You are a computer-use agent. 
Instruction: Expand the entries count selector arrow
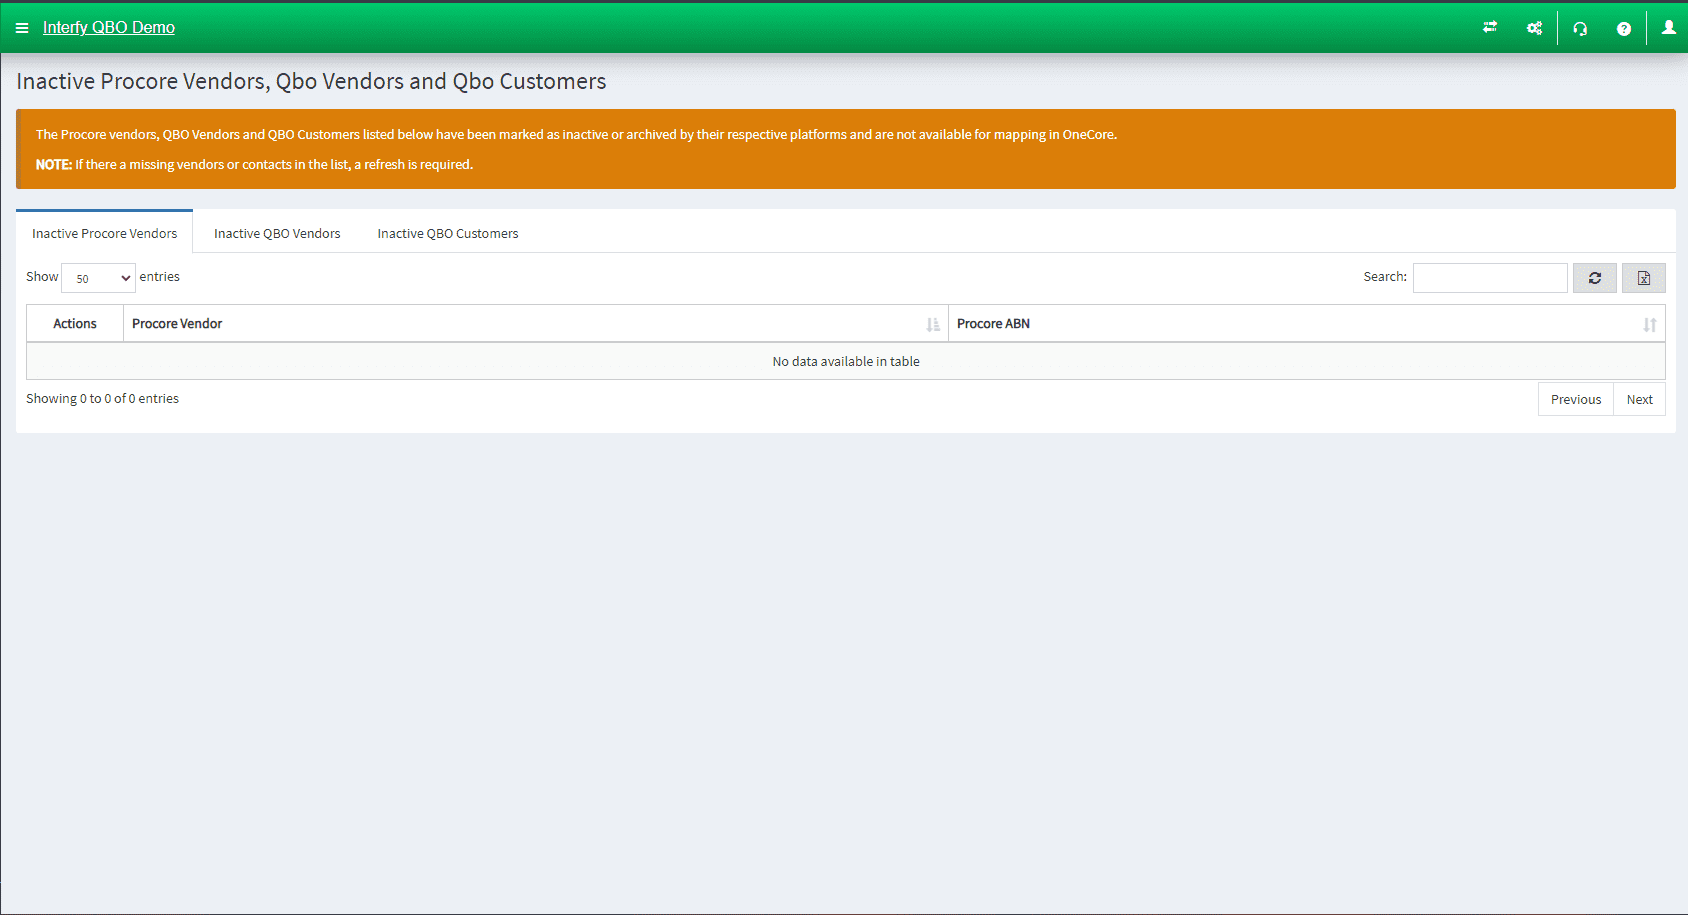124,277
